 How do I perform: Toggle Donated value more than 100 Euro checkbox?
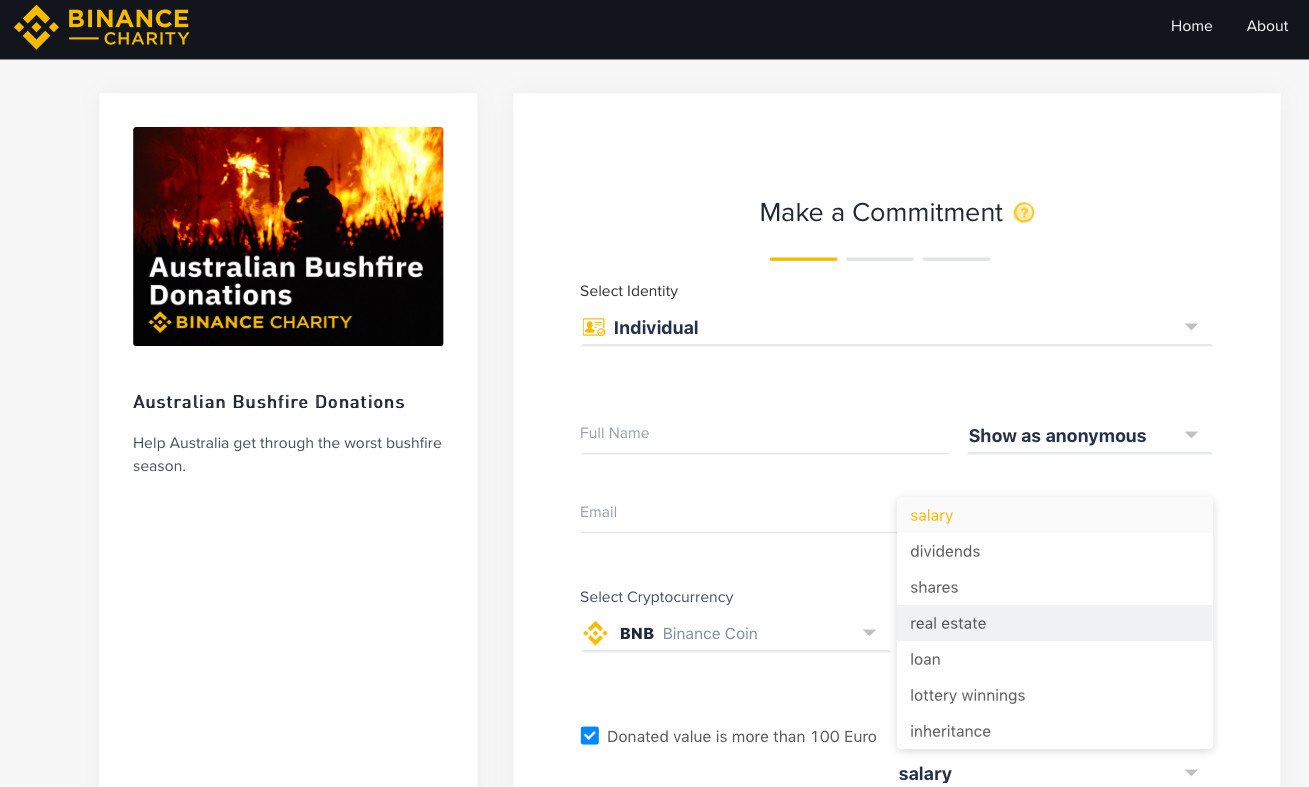point(590,736)
